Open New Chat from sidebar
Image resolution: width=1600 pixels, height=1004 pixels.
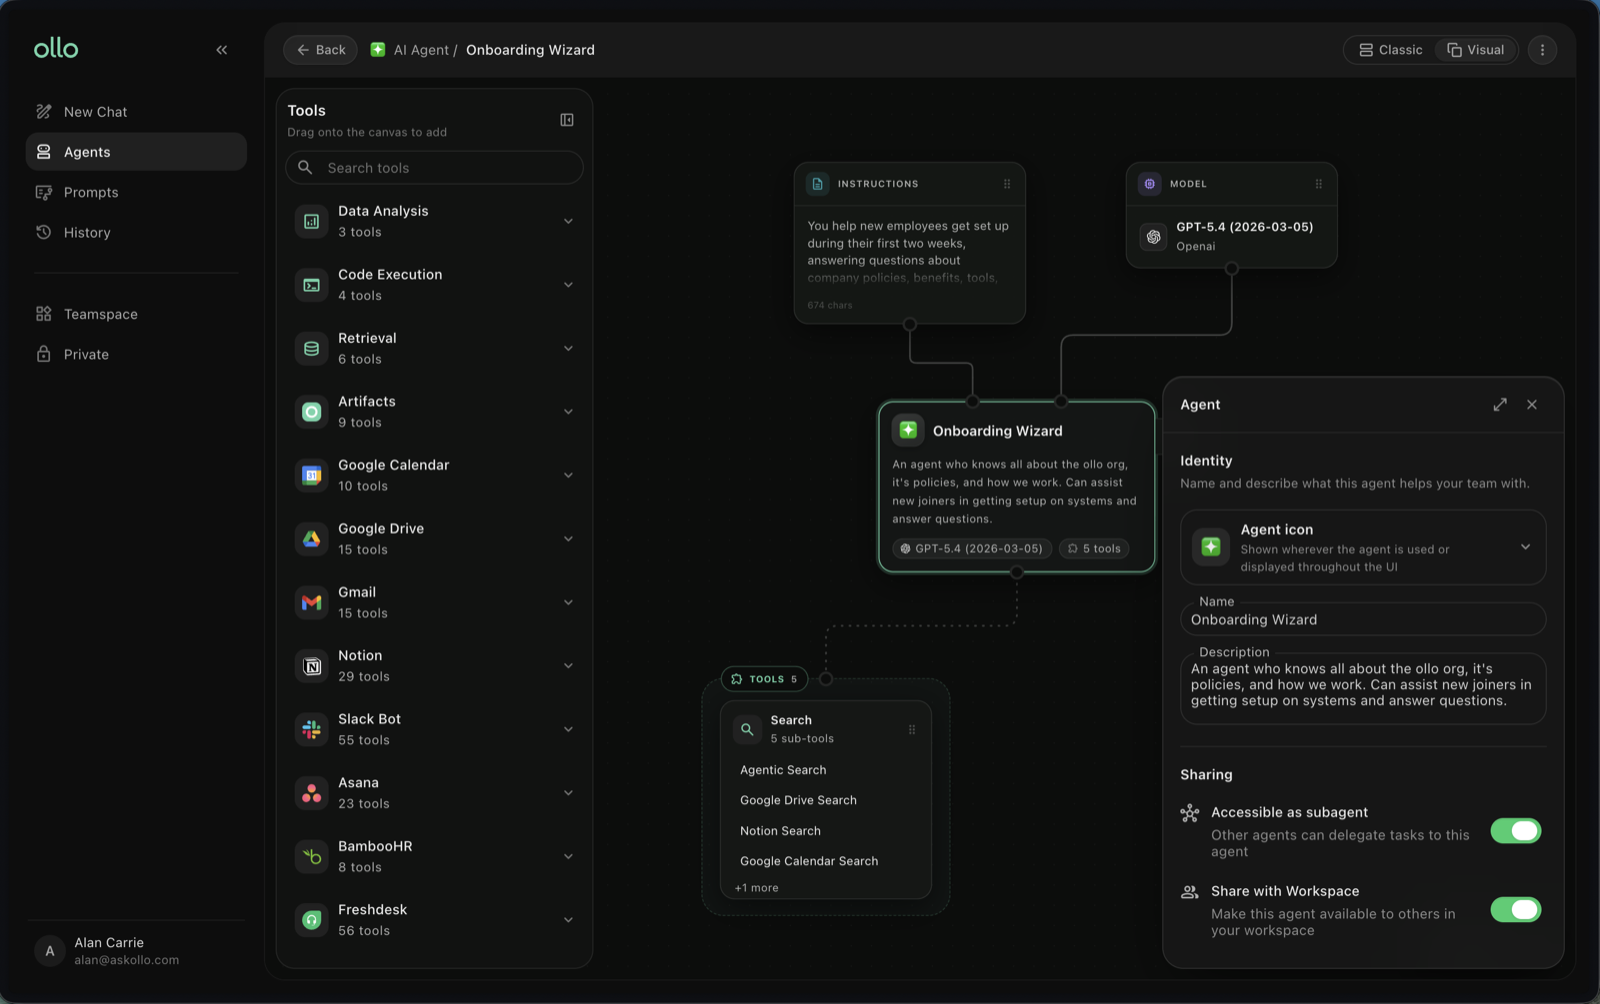pyautogui.click(x=136, y=112)
